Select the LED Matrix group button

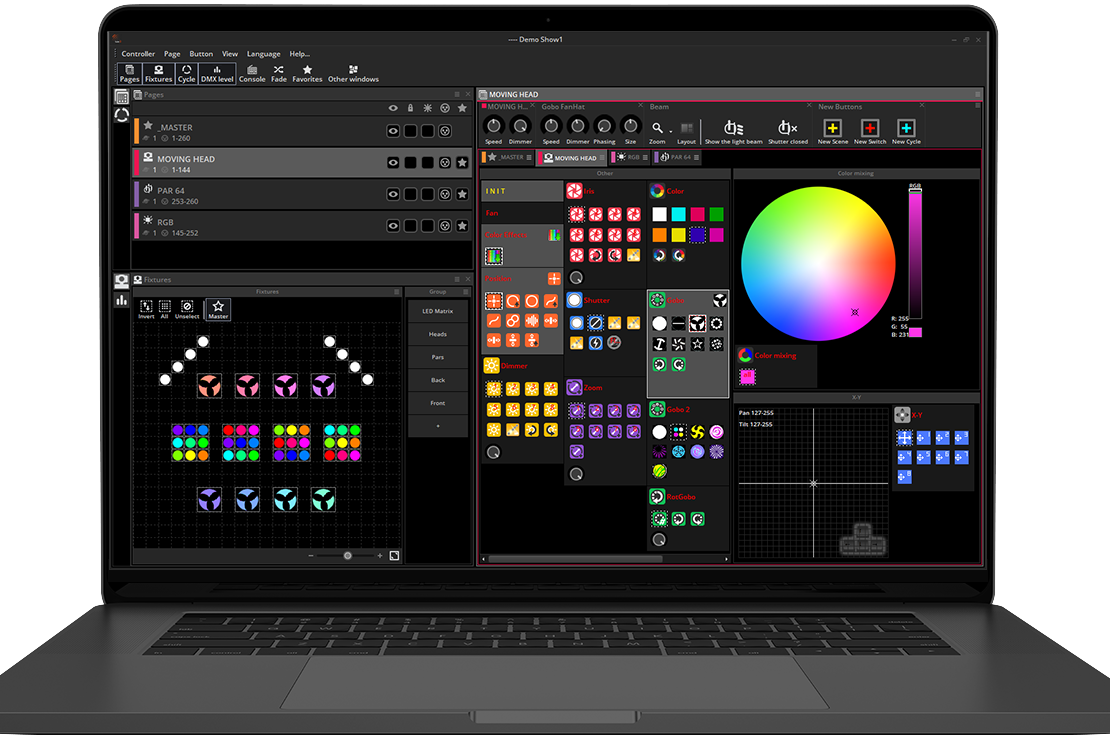437,312
